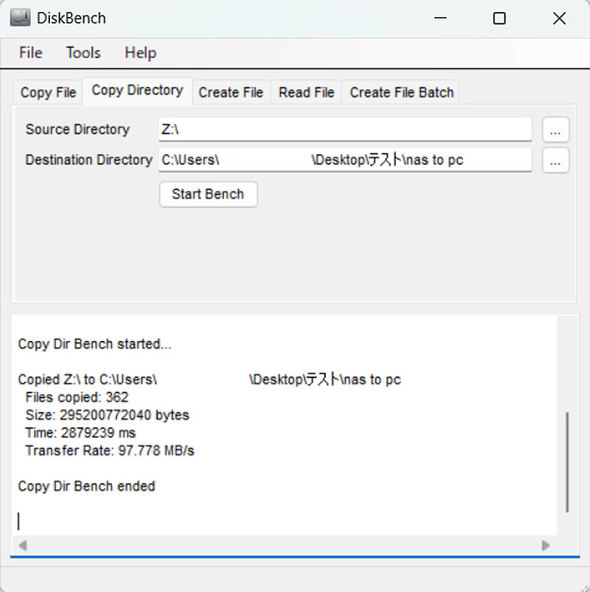Click the Source Directory input field

point(345,130)
